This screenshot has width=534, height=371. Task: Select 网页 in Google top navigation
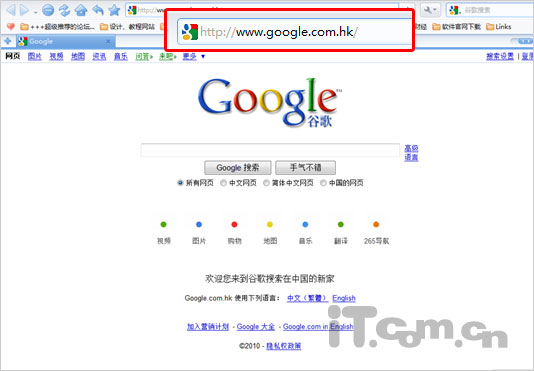pyautogui.click(x=13, y=56)
